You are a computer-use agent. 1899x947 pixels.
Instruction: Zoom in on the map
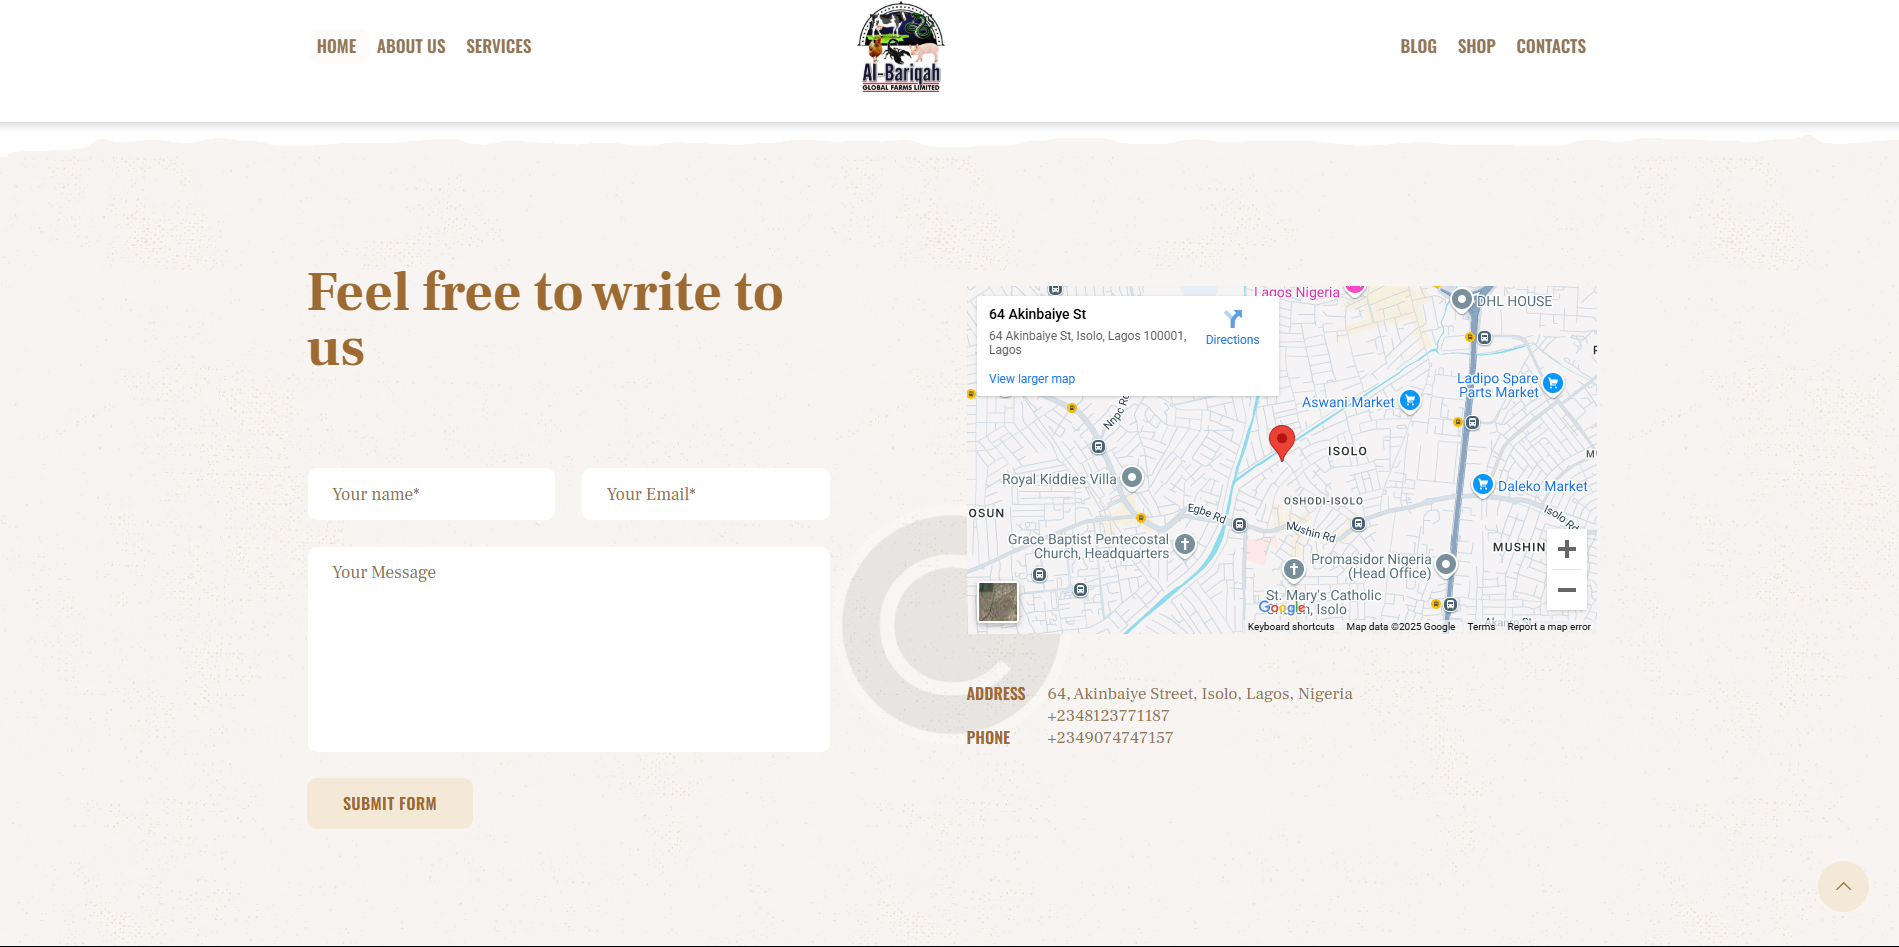coord(1566,549)
